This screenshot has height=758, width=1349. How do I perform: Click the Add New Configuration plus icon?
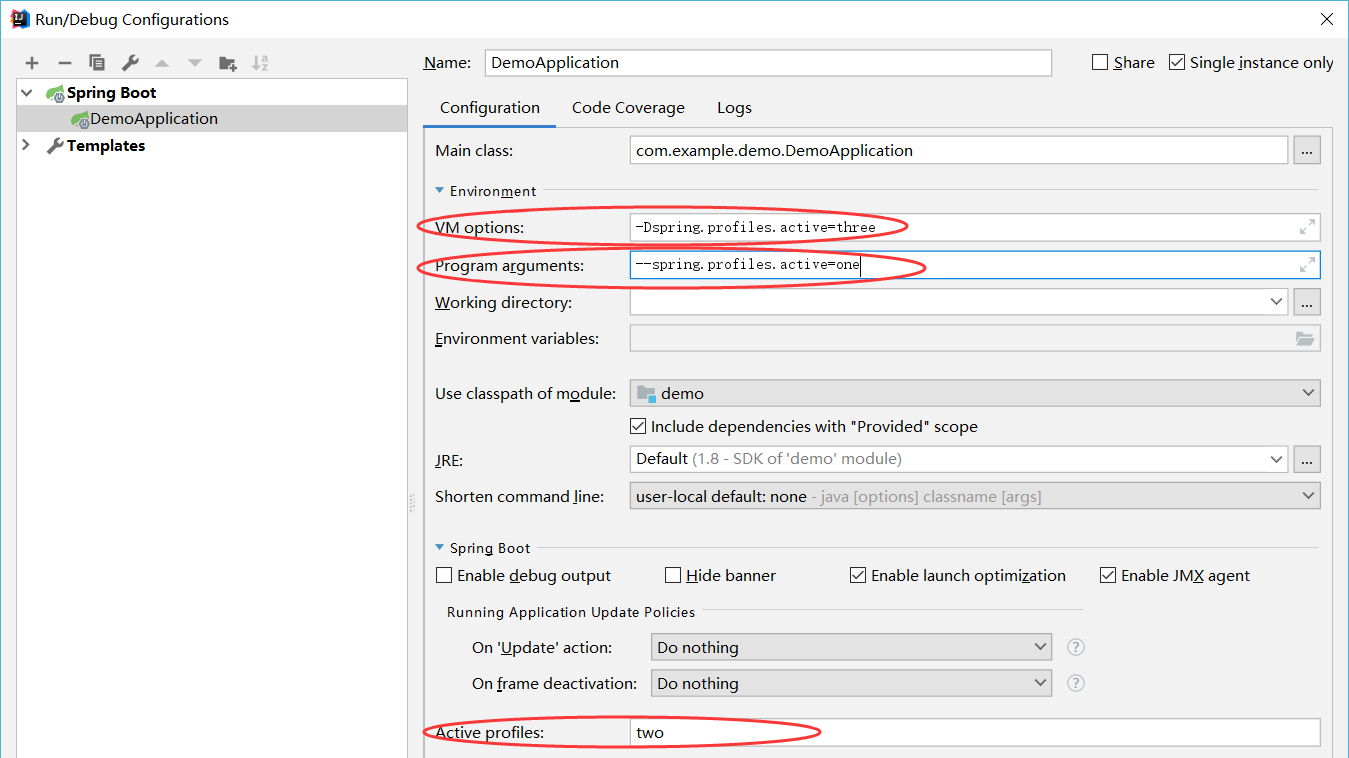click(x=32, y=63)
